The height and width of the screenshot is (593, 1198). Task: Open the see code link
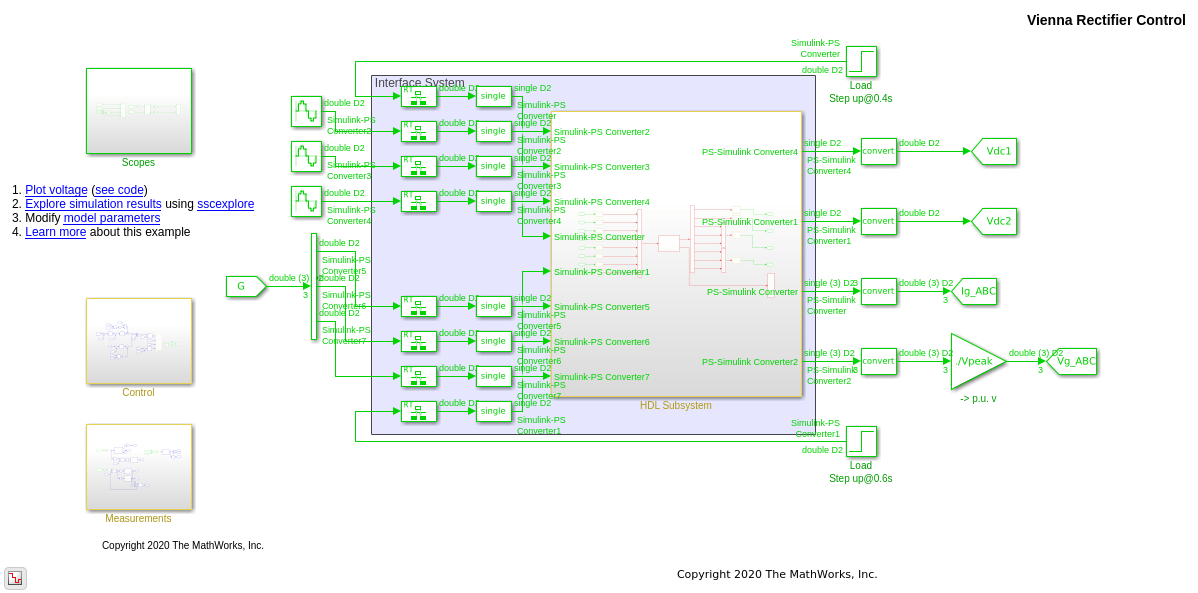pyautogui.click(x=119, y=190)
